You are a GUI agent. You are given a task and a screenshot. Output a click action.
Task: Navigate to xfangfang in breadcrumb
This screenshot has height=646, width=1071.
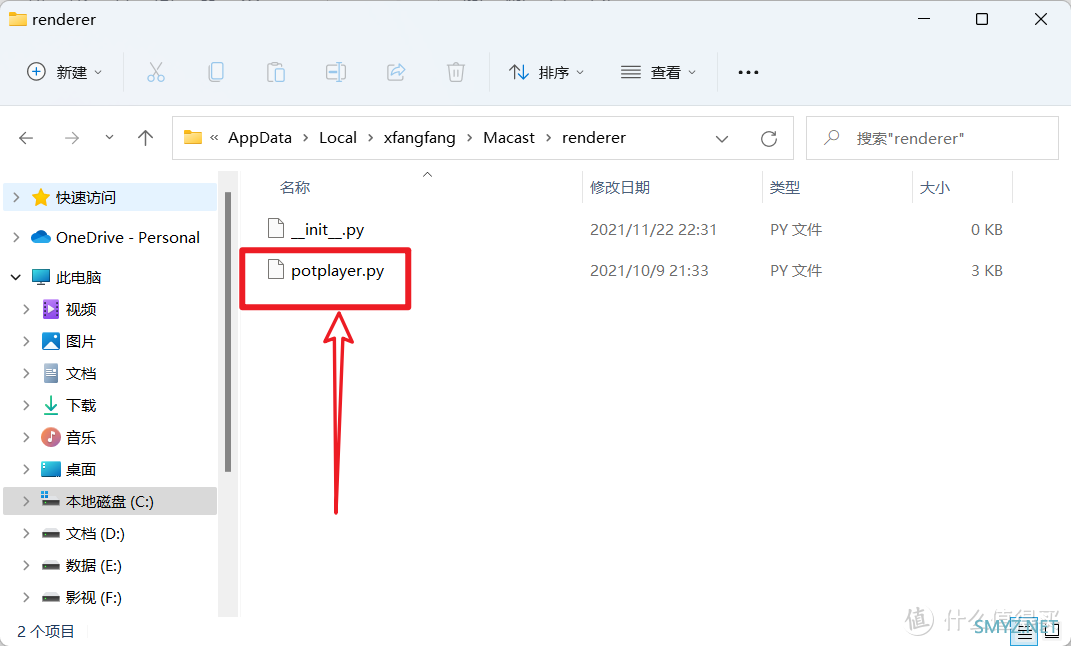(419, 137)
